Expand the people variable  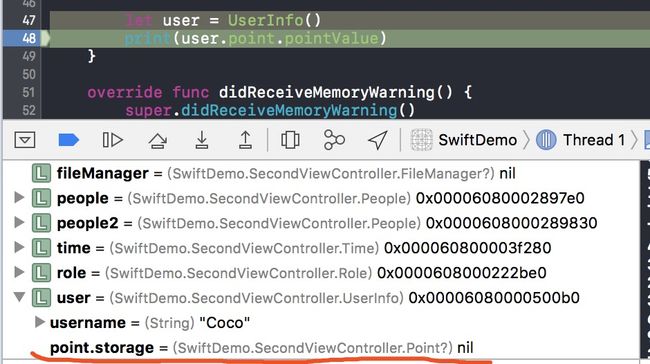click(x=19, y=198)
